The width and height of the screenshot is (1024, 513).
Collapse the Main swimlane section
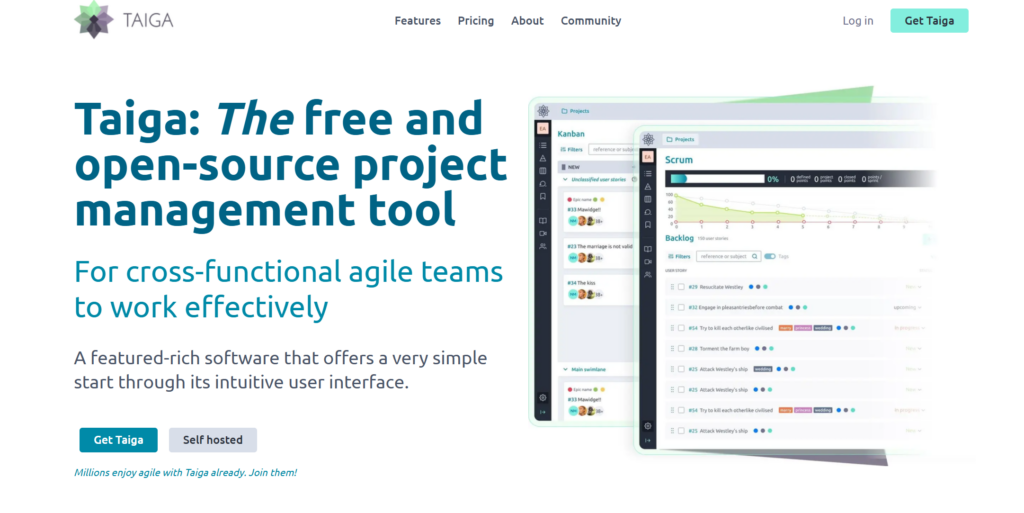566,369
